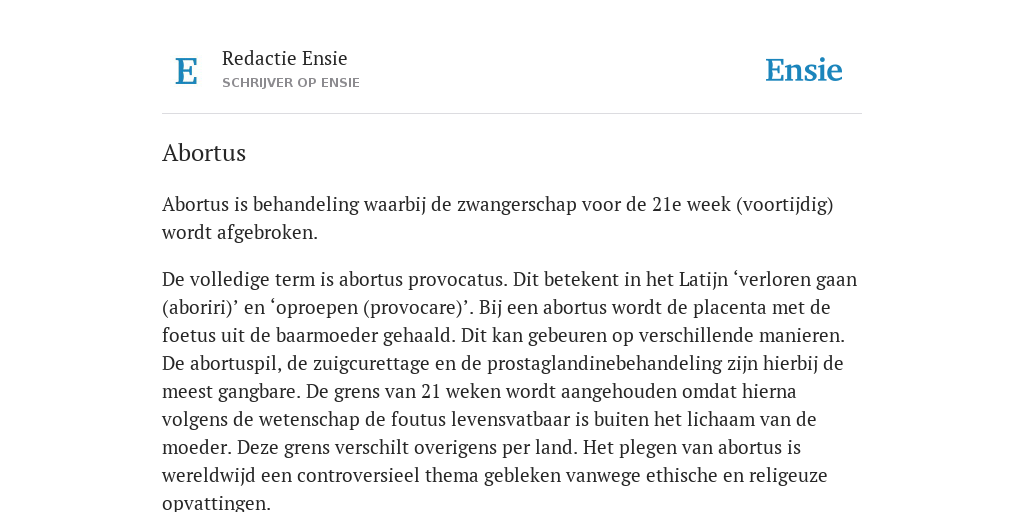1024x512 pixels.
Task: Select the Abortus article heading
Action: pos(204,153)
